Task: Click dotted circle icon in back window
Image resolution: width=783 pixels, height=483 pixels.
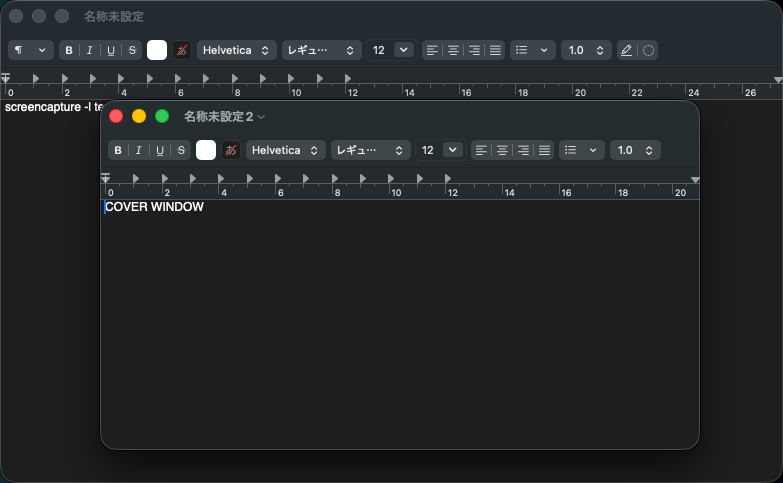Action: pyautogui.click(x=648, y=50)
